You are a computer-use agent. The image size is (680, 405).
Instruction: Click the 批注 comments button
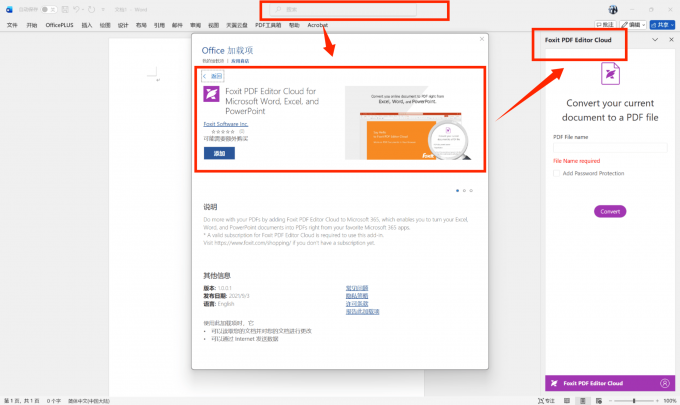[605, 25]
